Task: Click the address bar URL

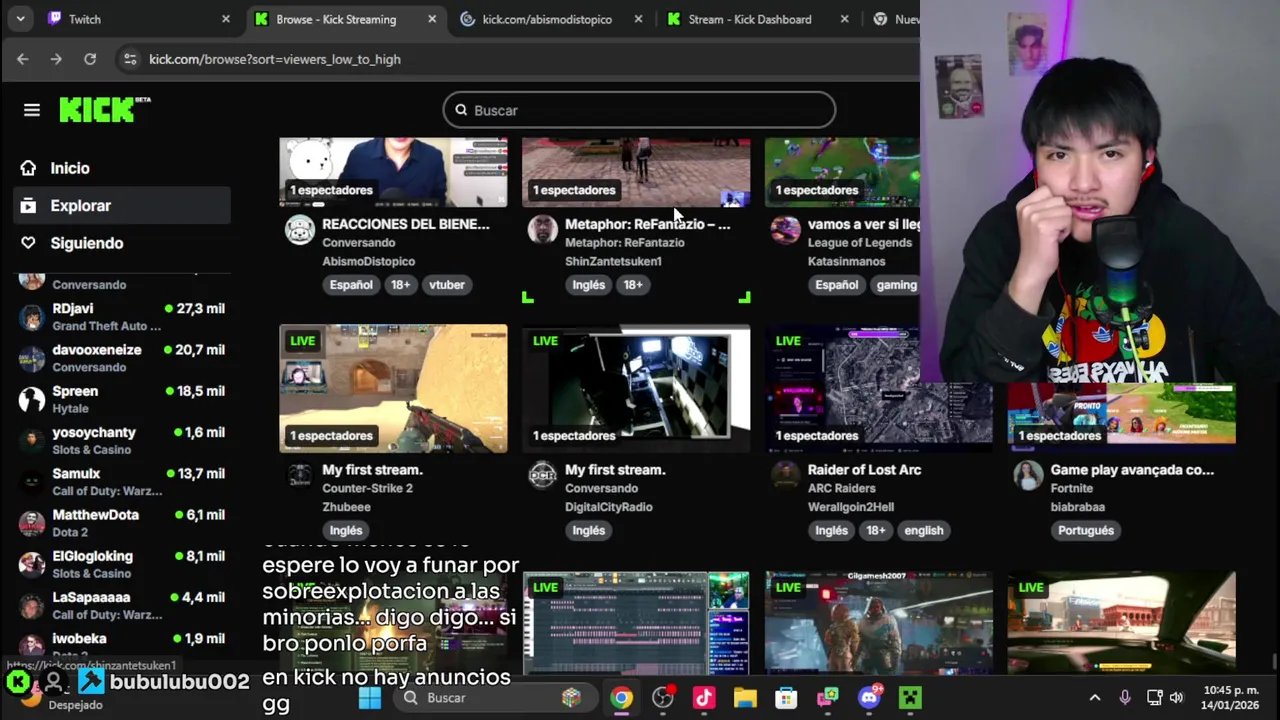Action: [275, 59]
